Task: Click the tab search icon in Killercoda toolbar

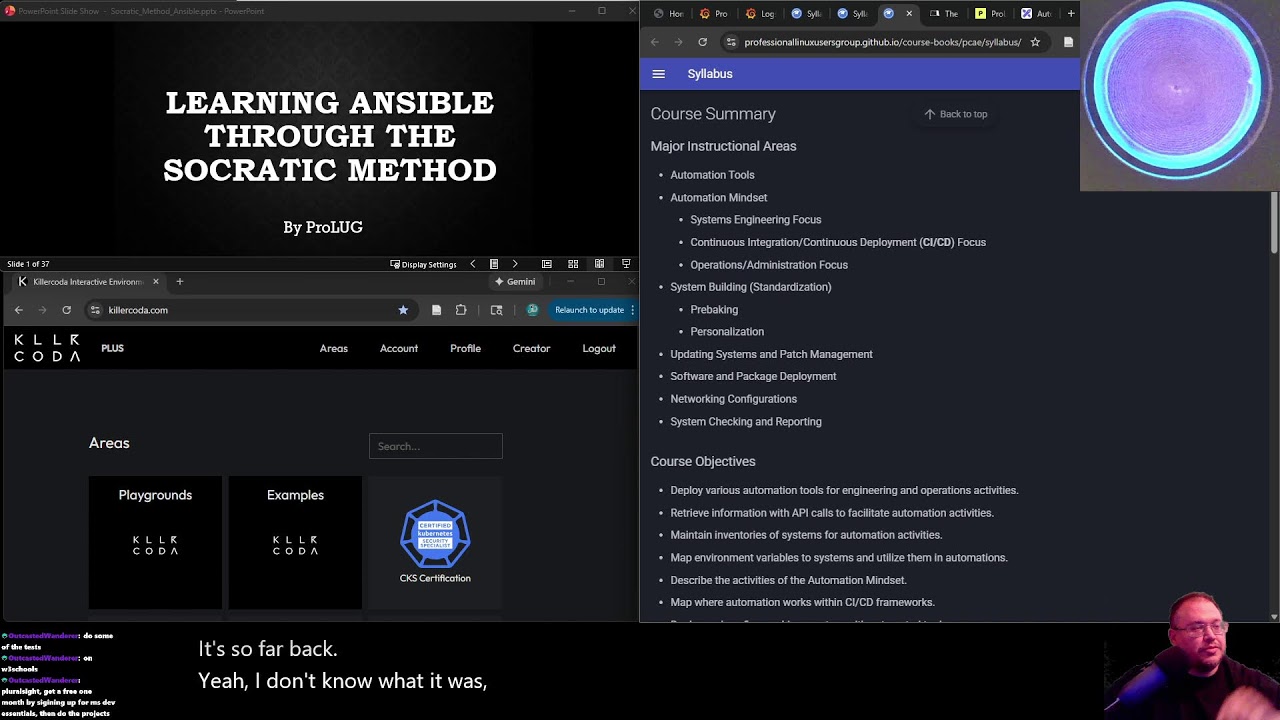Action: click(496, 310)
